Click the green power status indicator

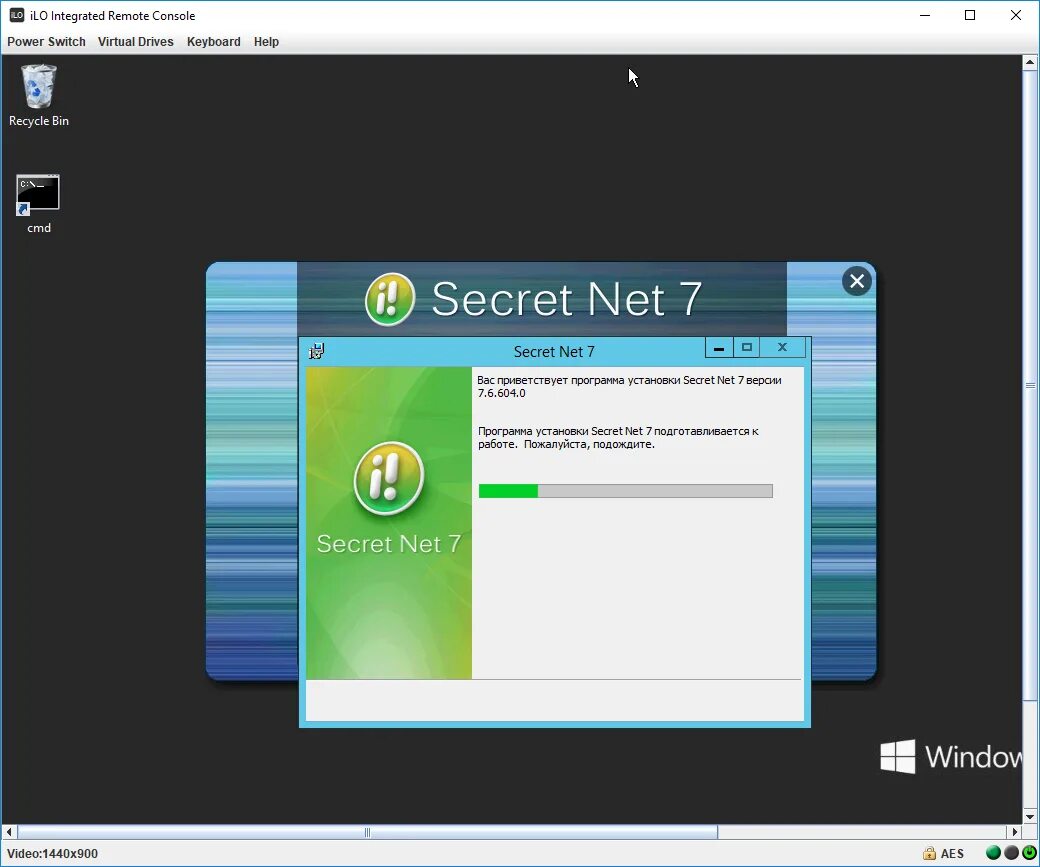tap(1029, 853)
